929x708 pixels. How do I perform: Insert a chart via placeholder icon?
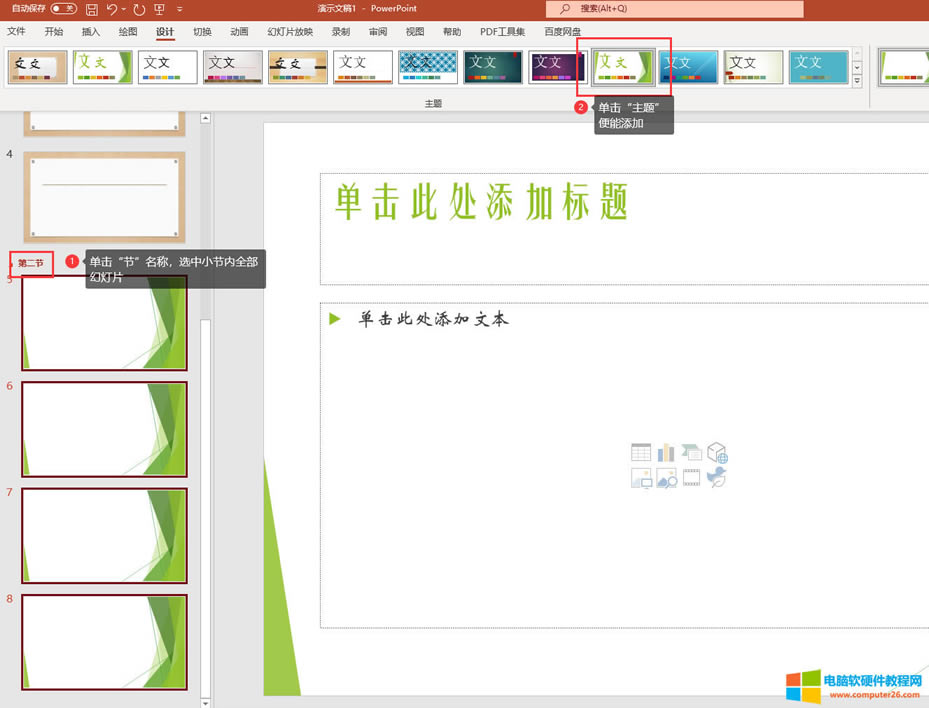point(666,453)
